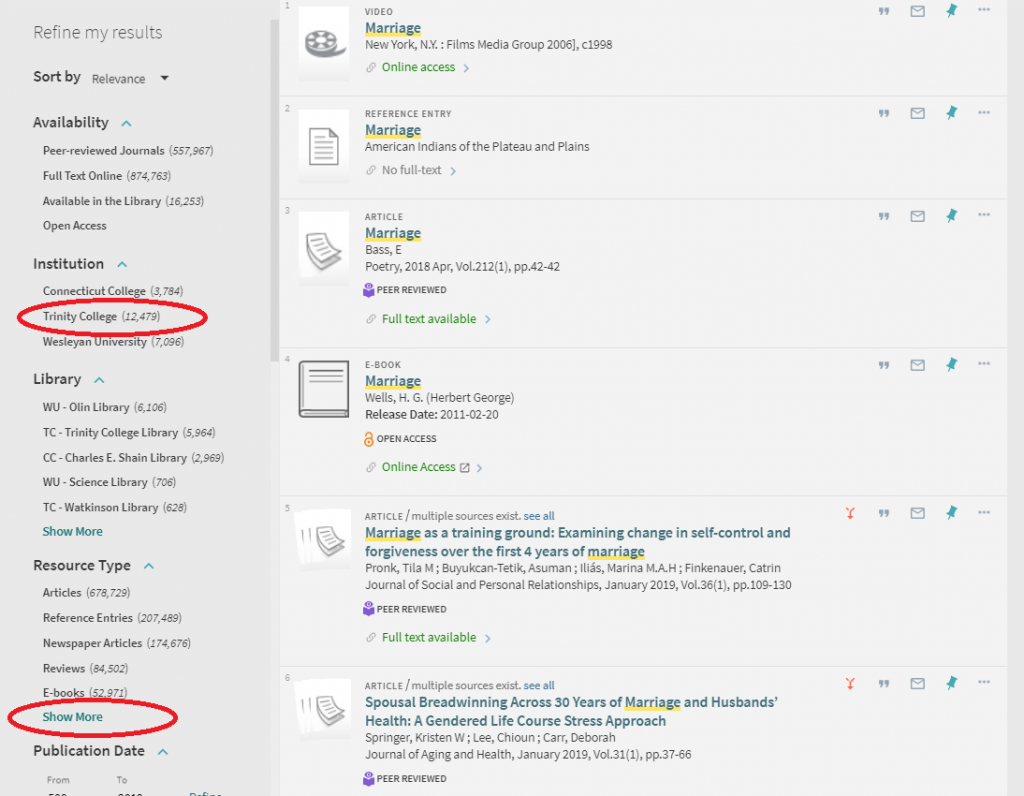This screenshot has width=1024, height=796.
Task: Show versions icon for 'Marriage as a training ground'
Action: pyautogui.click(x=850, y=513)
